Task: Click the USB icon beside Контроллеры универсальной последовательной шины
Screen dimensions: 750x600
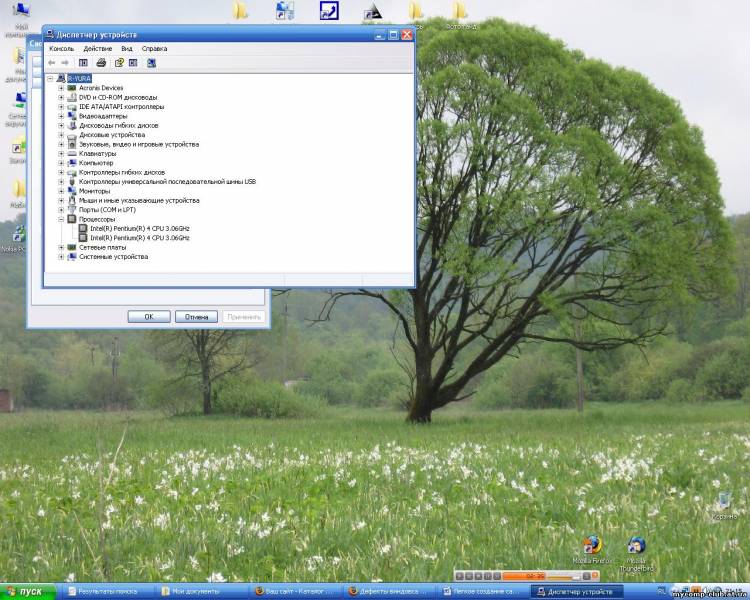Action: point(72,181)
